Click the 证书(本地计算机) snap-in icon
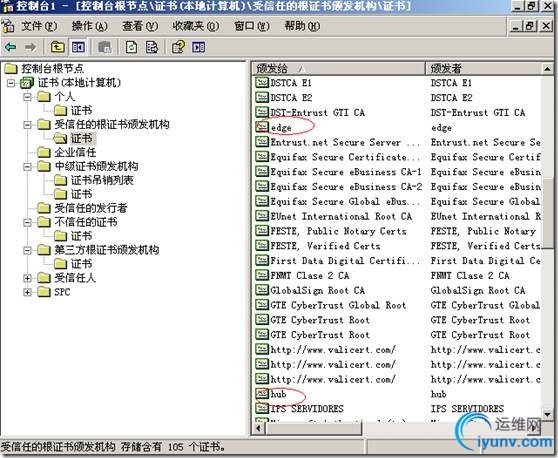The width and height of the screenshot is (558, 458). point(27,83)
